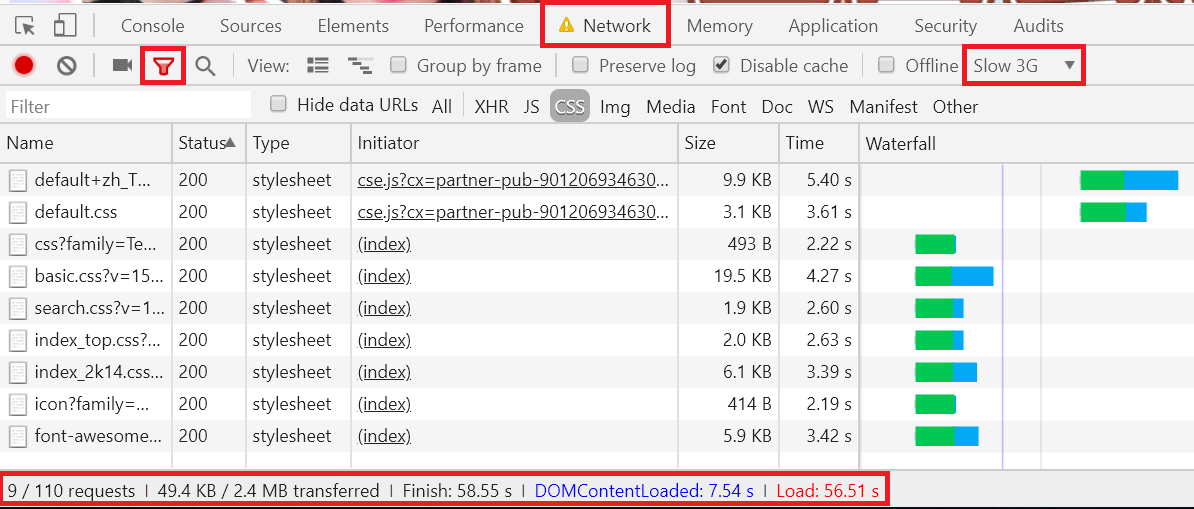Enable the Preserve log checkbox
1194x509 pixels.
click(580, 65)
